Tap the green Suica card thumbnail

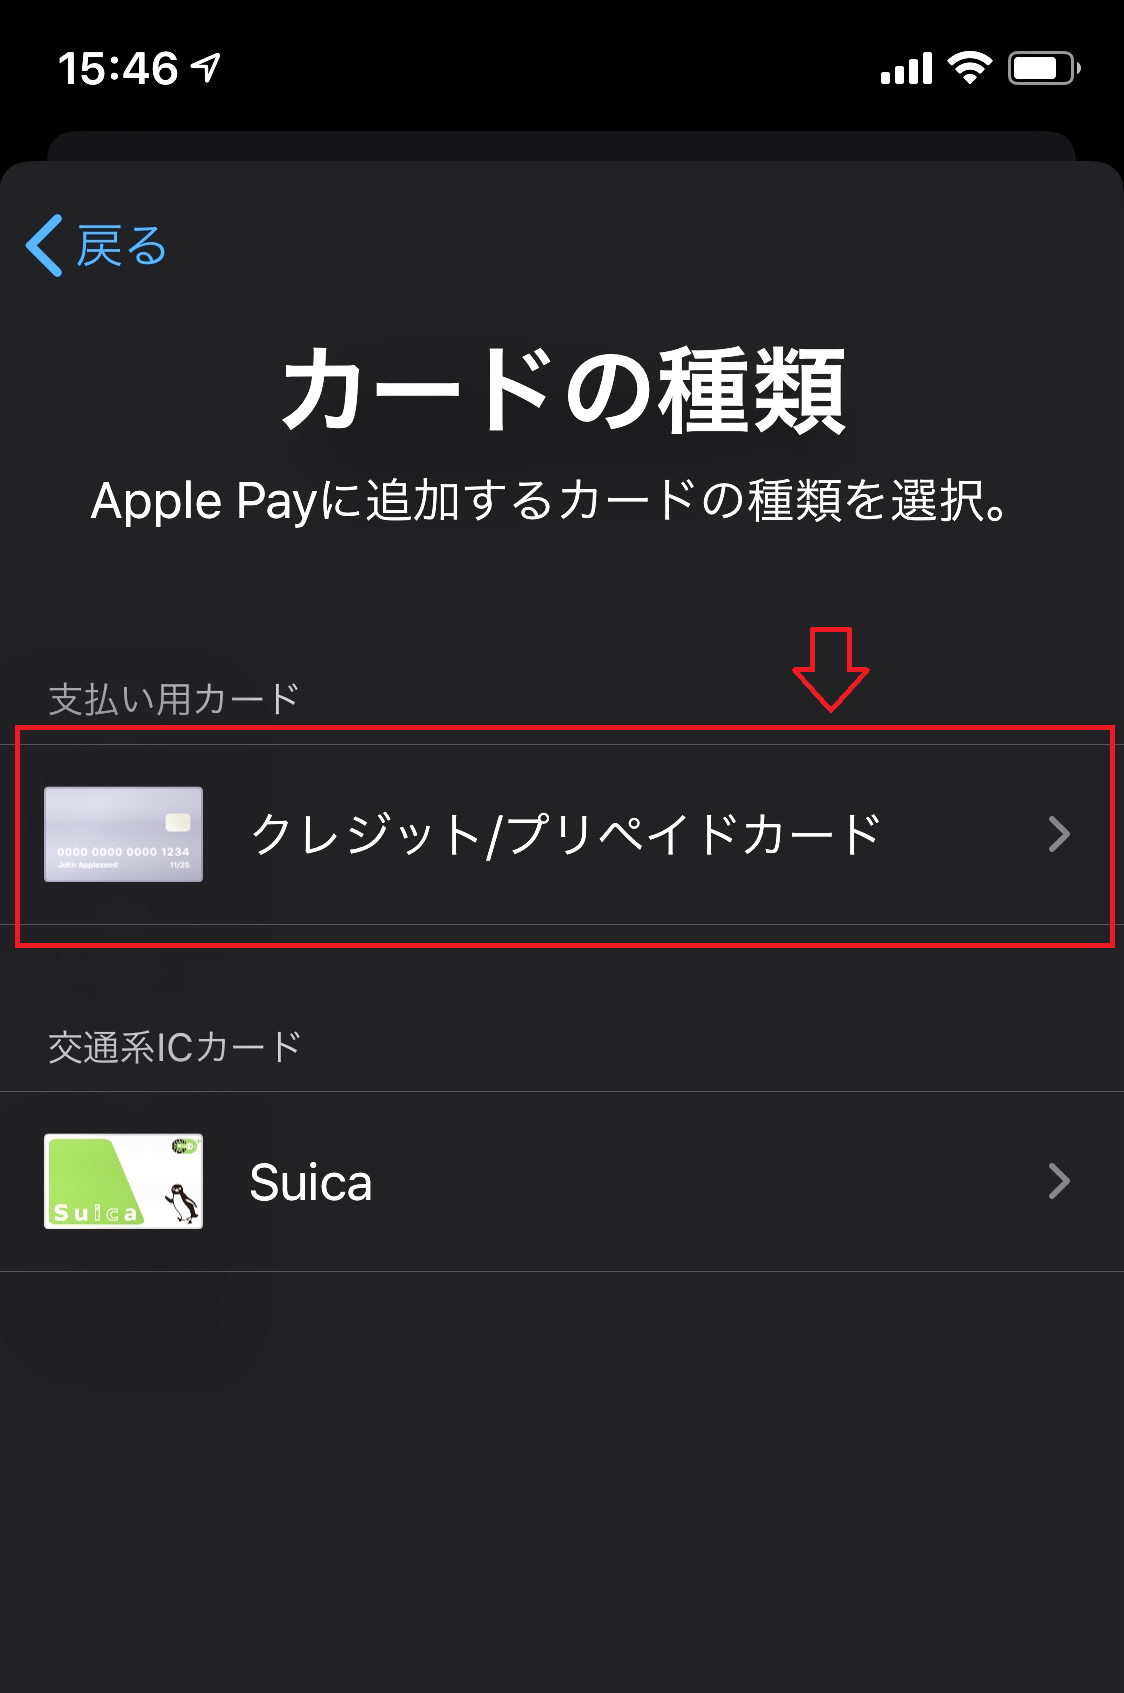pyautogui.click(x=124, y=1181)
